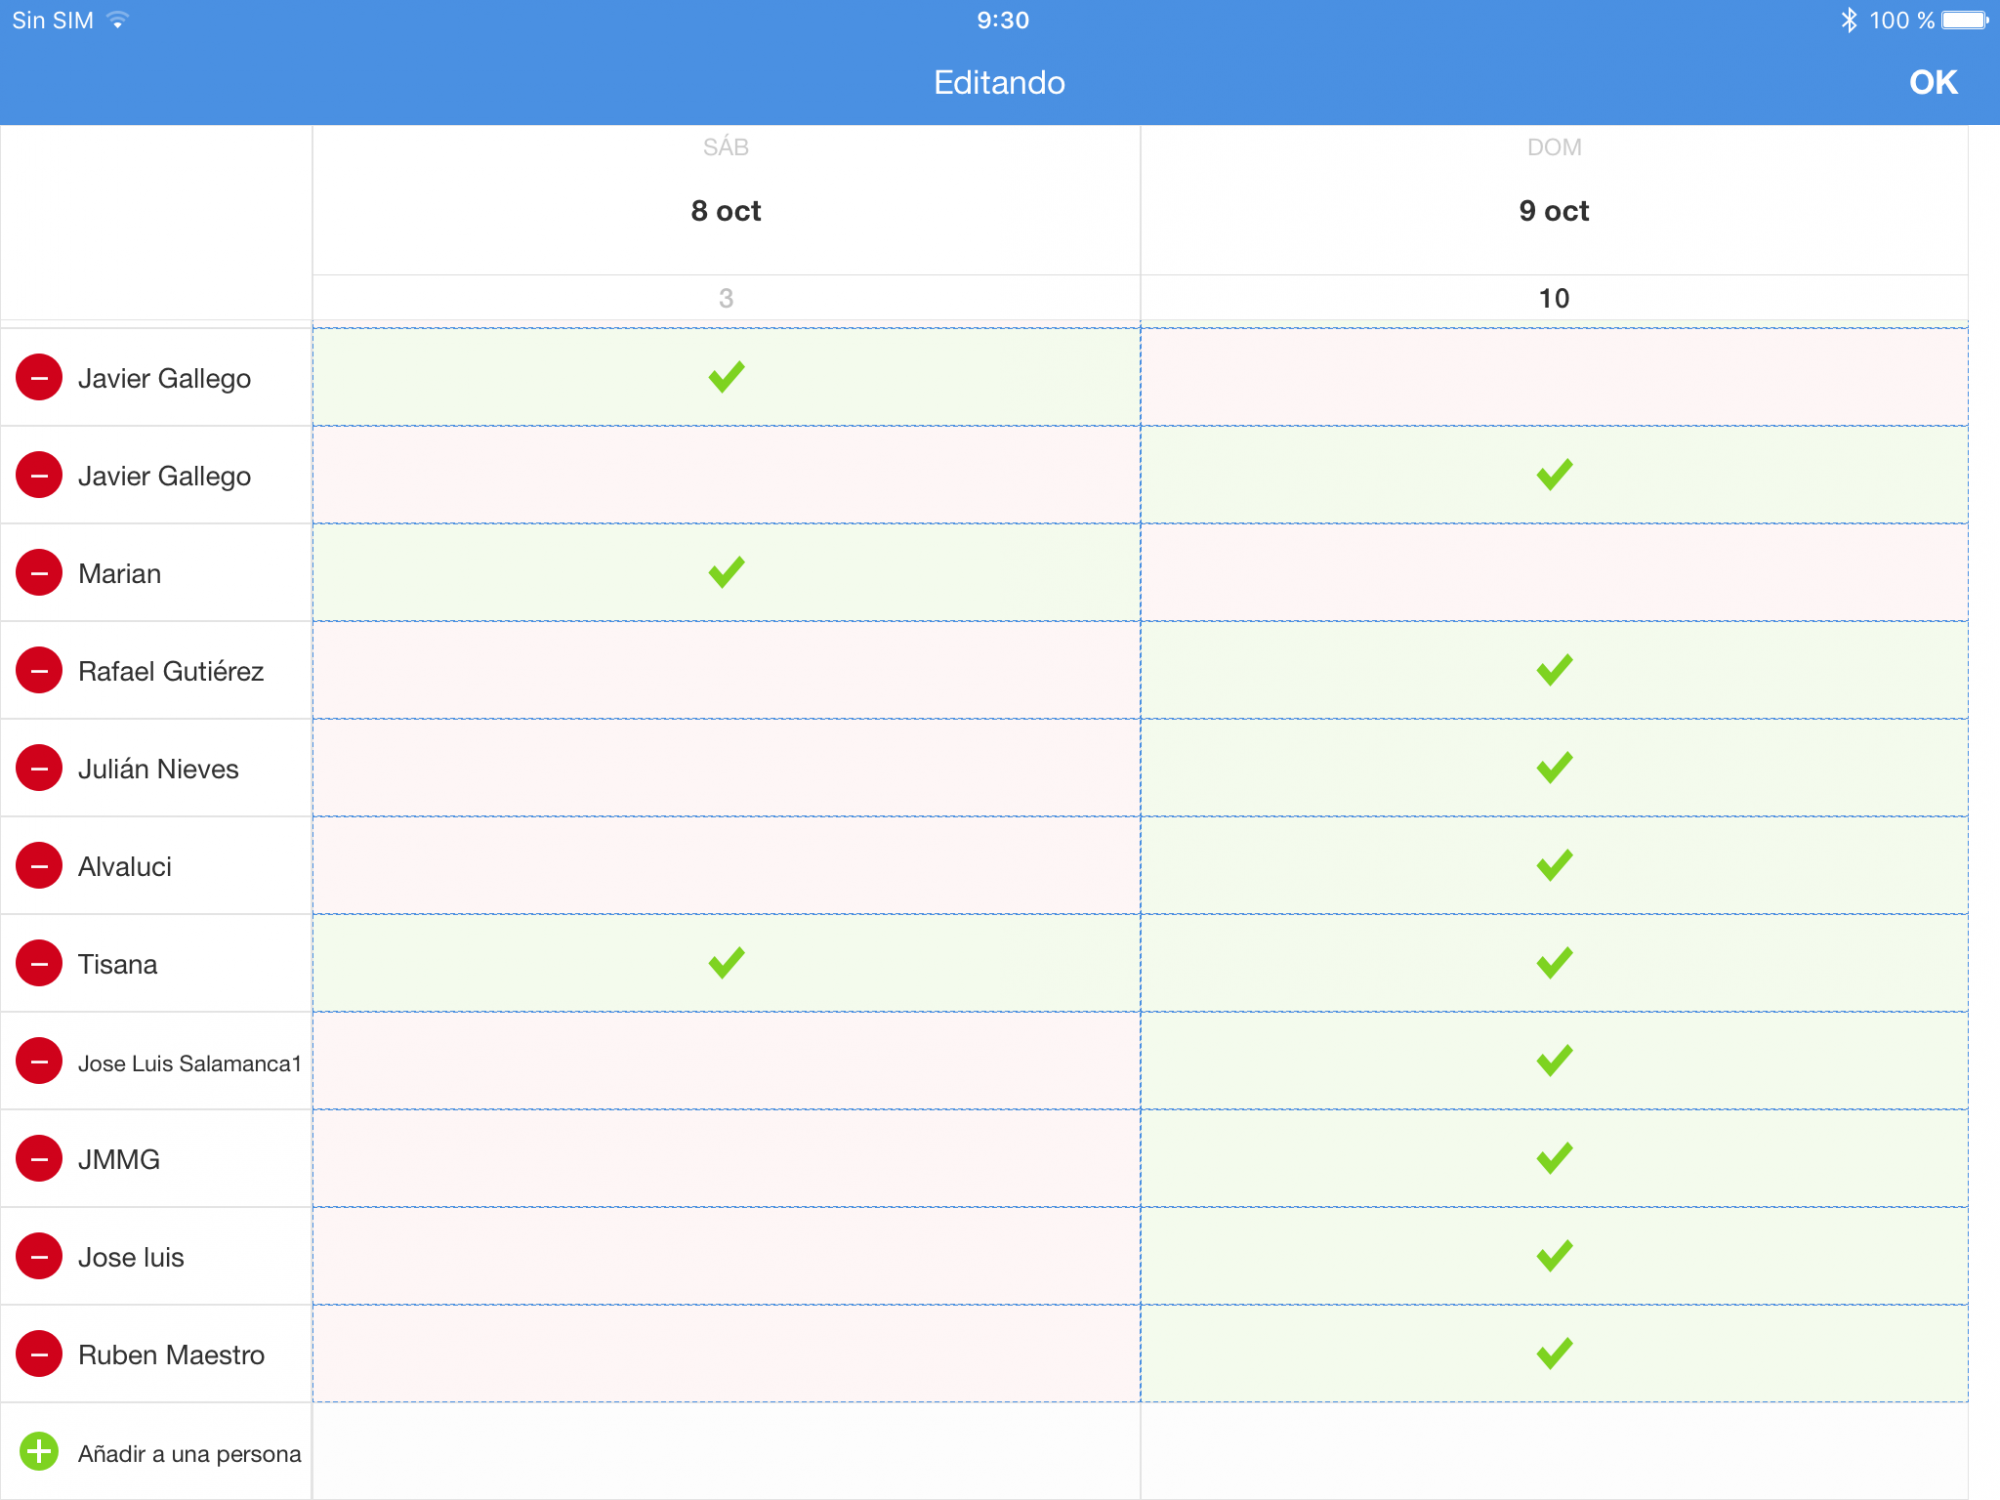Tap the name Julián Nieves
The height and width of the screenshot is (1500, 2000).
[x=158, y=769]
